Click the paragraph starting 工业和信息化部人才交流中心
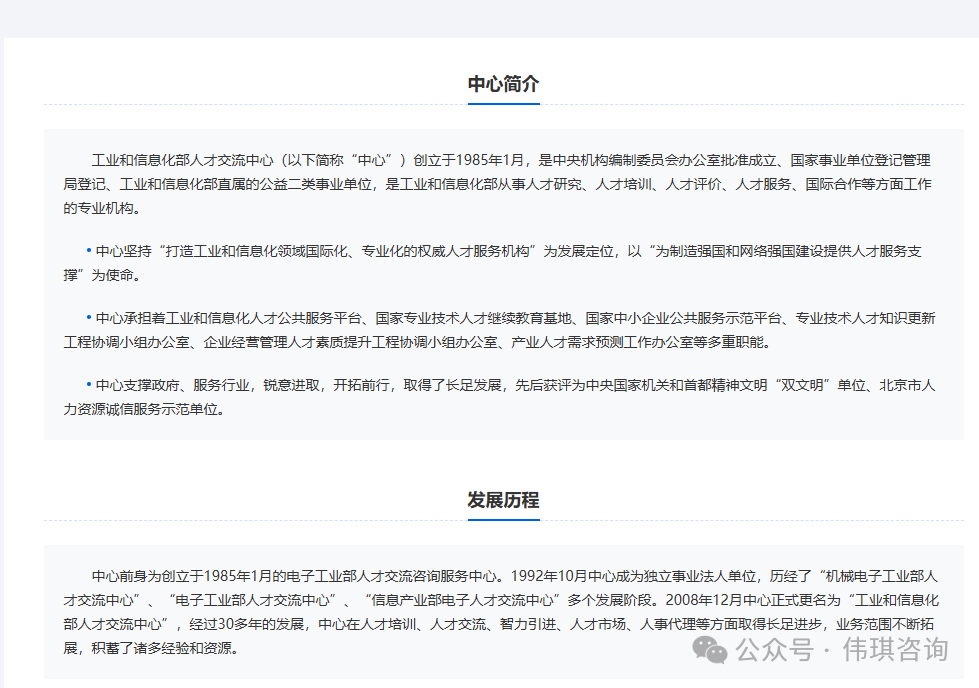The height and width of the screenshot is (688, 979). 498,184
